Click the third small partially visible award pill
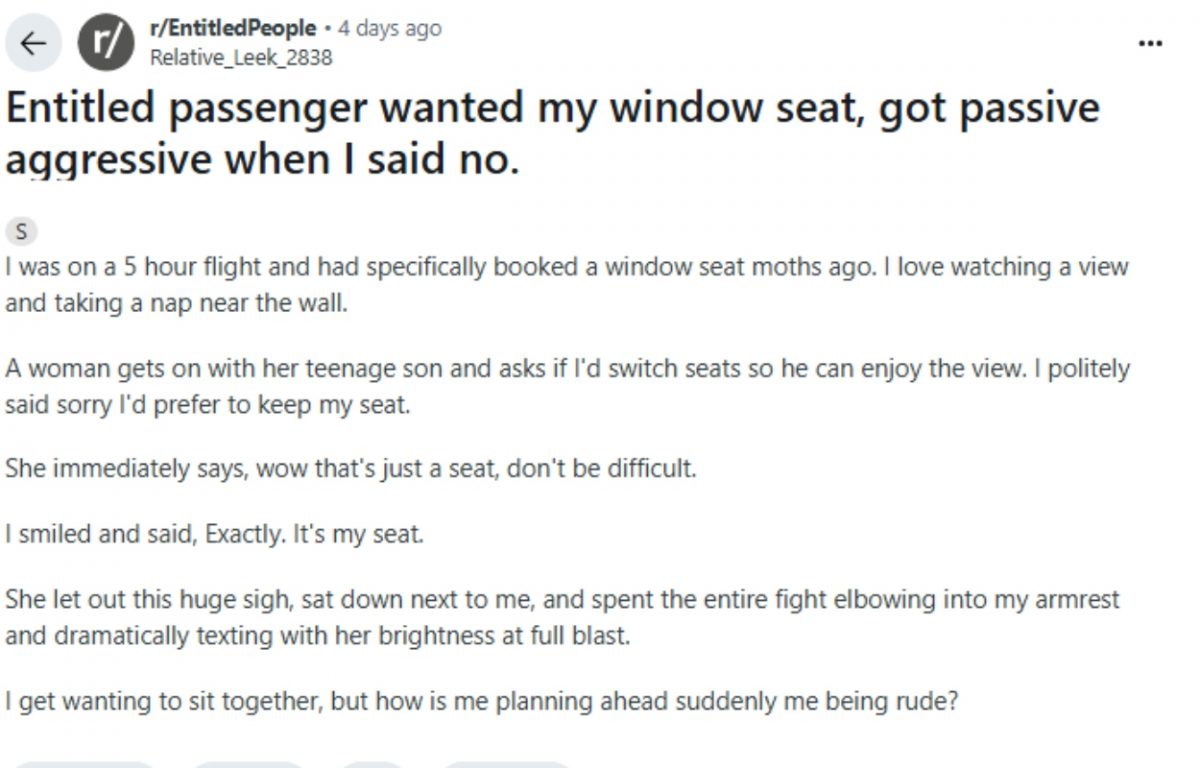1200x768 pixels. tap(372, 764)
